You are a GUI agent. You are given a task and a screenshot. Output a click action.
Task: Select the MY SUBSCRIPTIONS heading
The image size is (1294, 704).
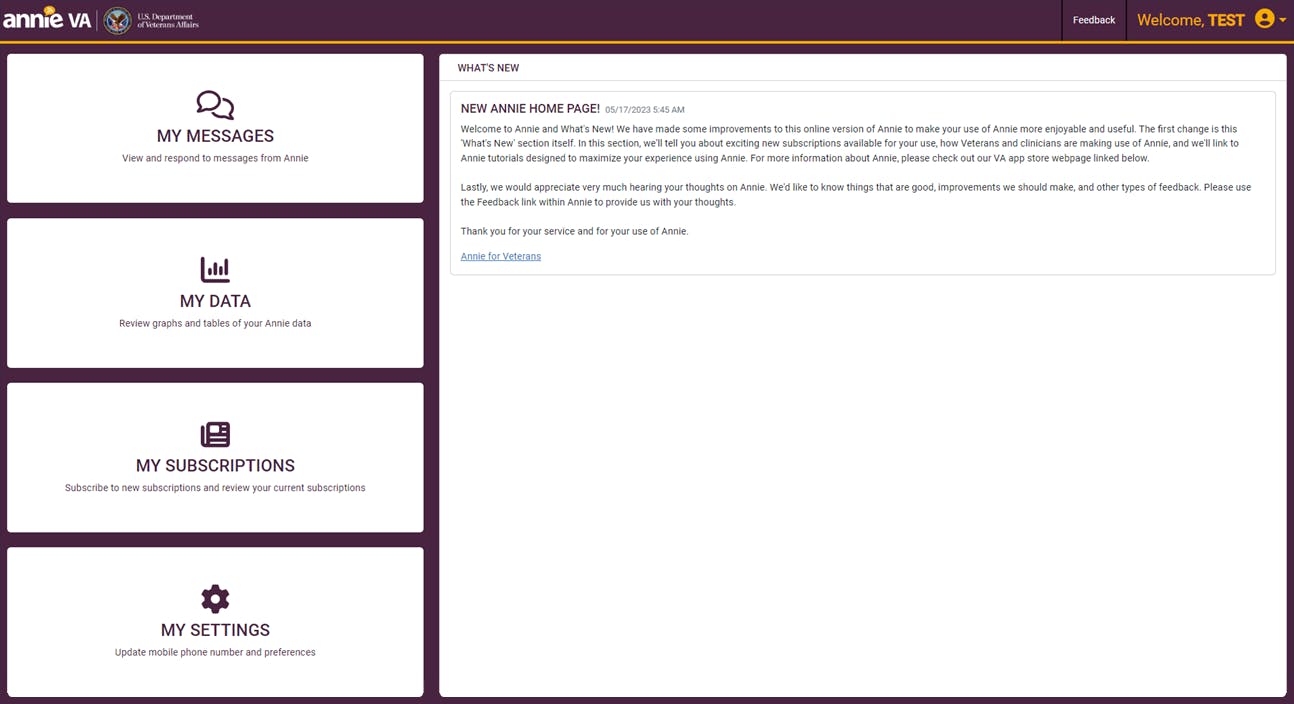pos(215,465)
